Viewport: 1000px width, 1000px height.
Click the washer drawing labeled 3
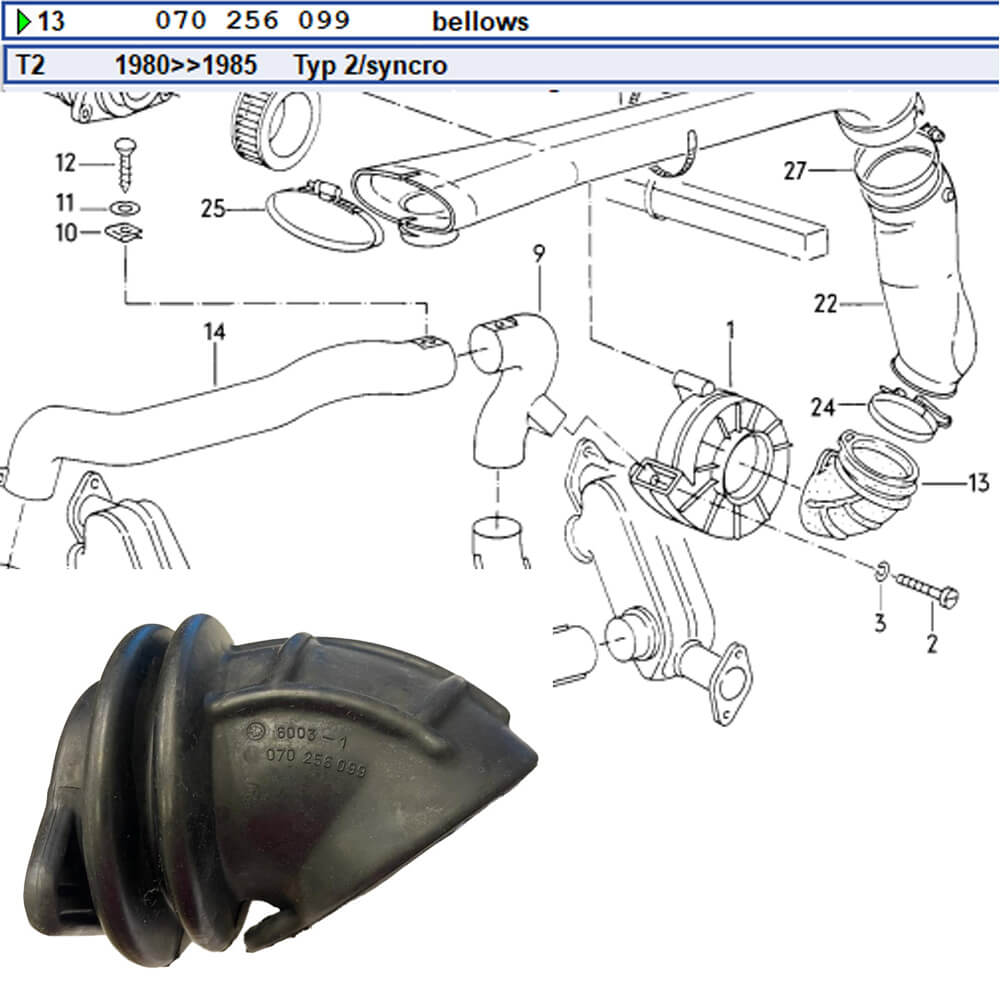pyautogui.click(x=878, y=573)
